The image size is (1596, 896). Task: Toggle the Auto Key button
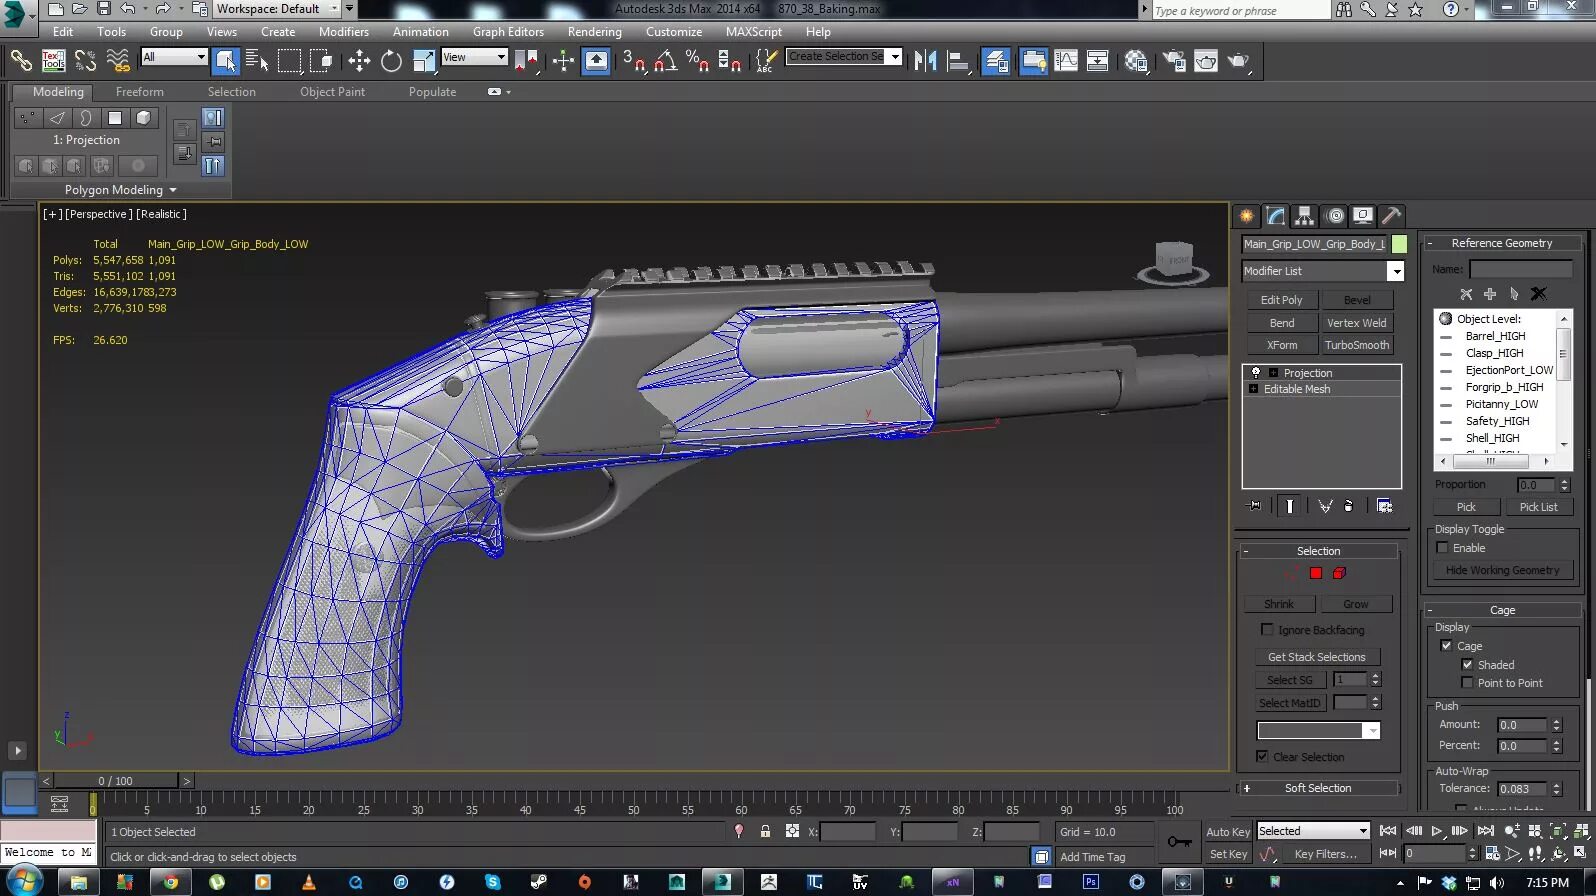pos(1228,832)
